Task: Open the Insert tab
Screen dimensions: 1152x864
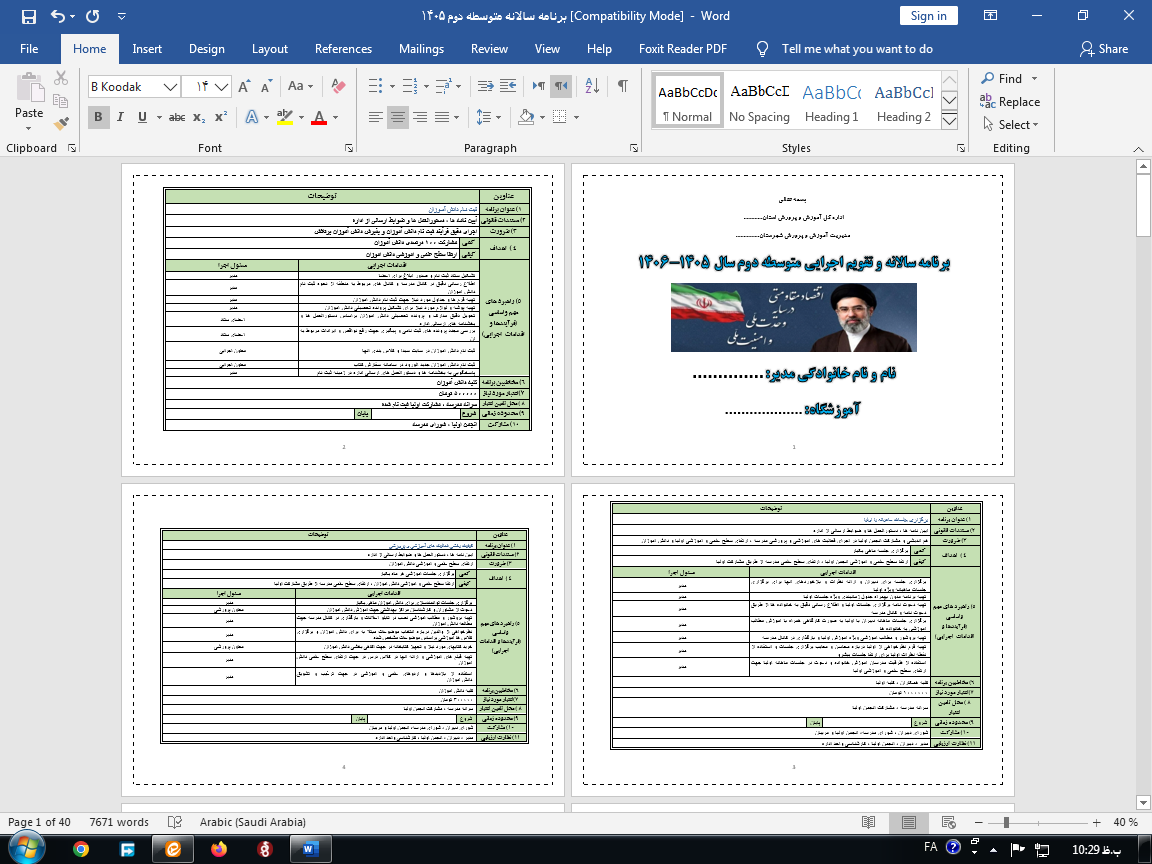Action: coord(147,48)
